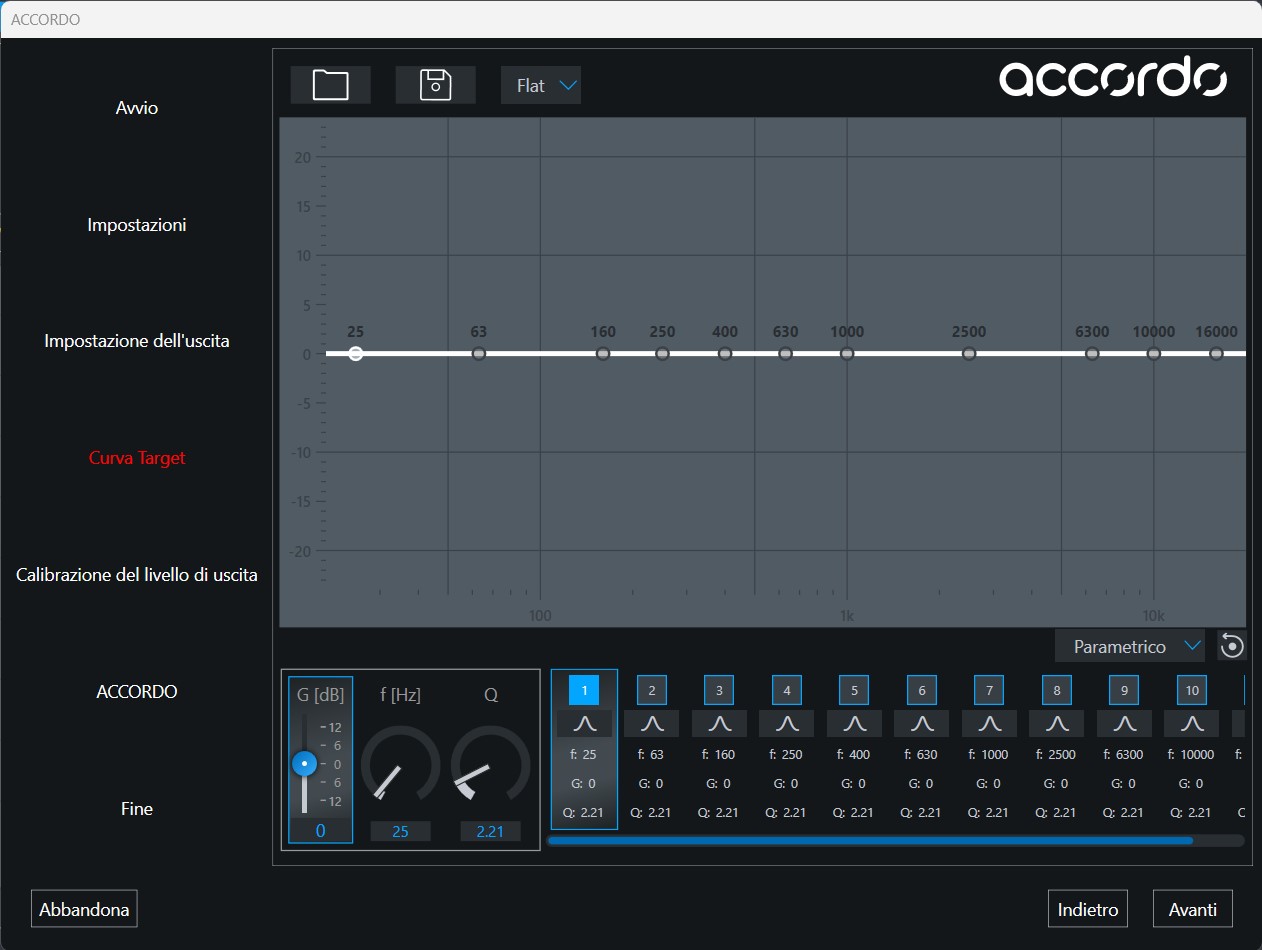
Task: Click the filter shape icon of band 10
Action: point(1192,723)
